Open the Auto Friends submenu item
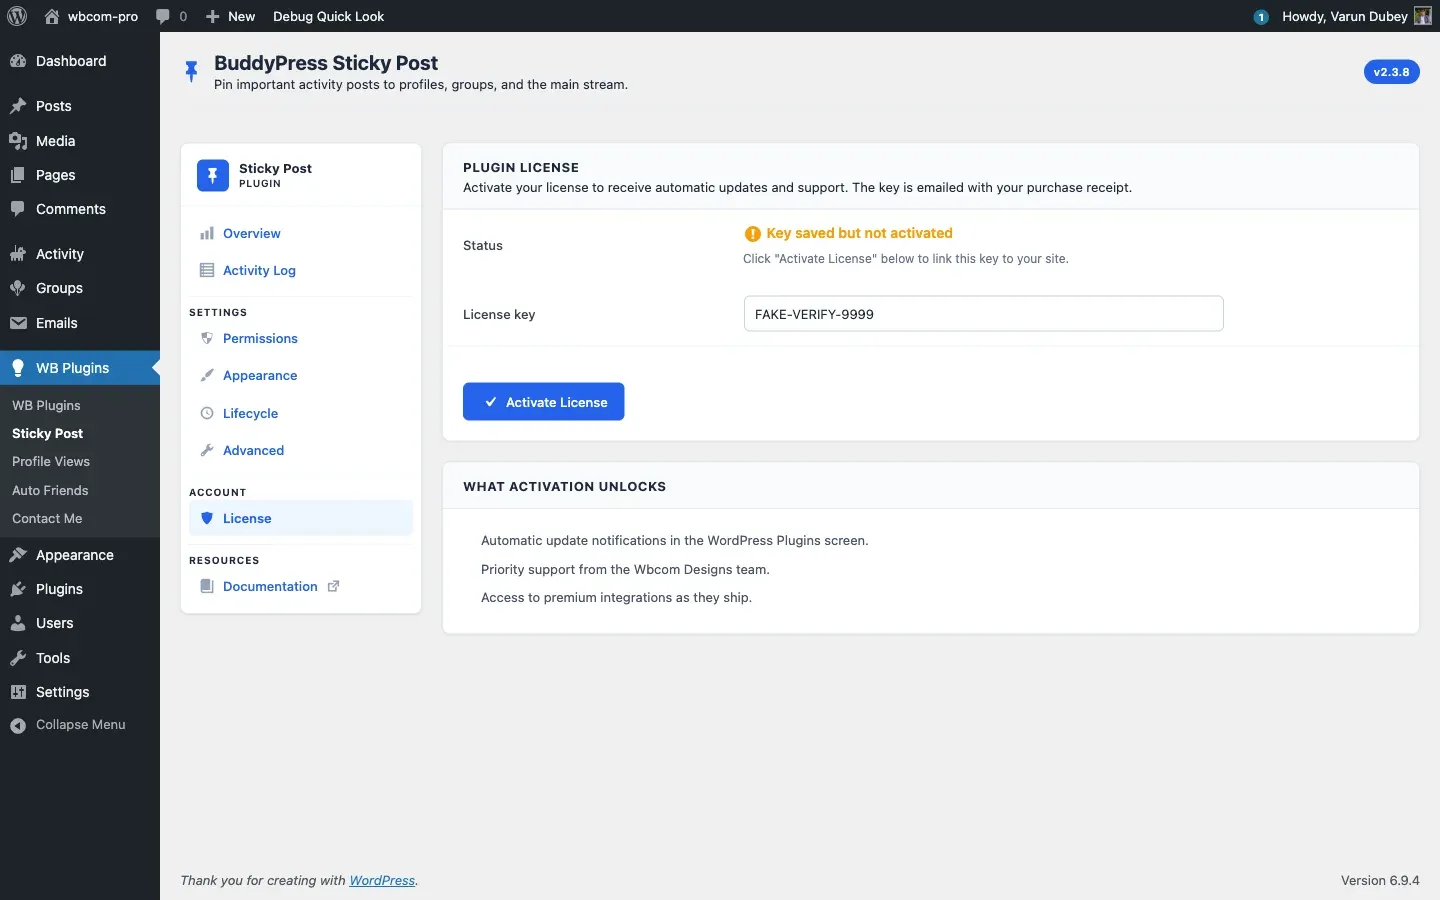 click(50, 490)
